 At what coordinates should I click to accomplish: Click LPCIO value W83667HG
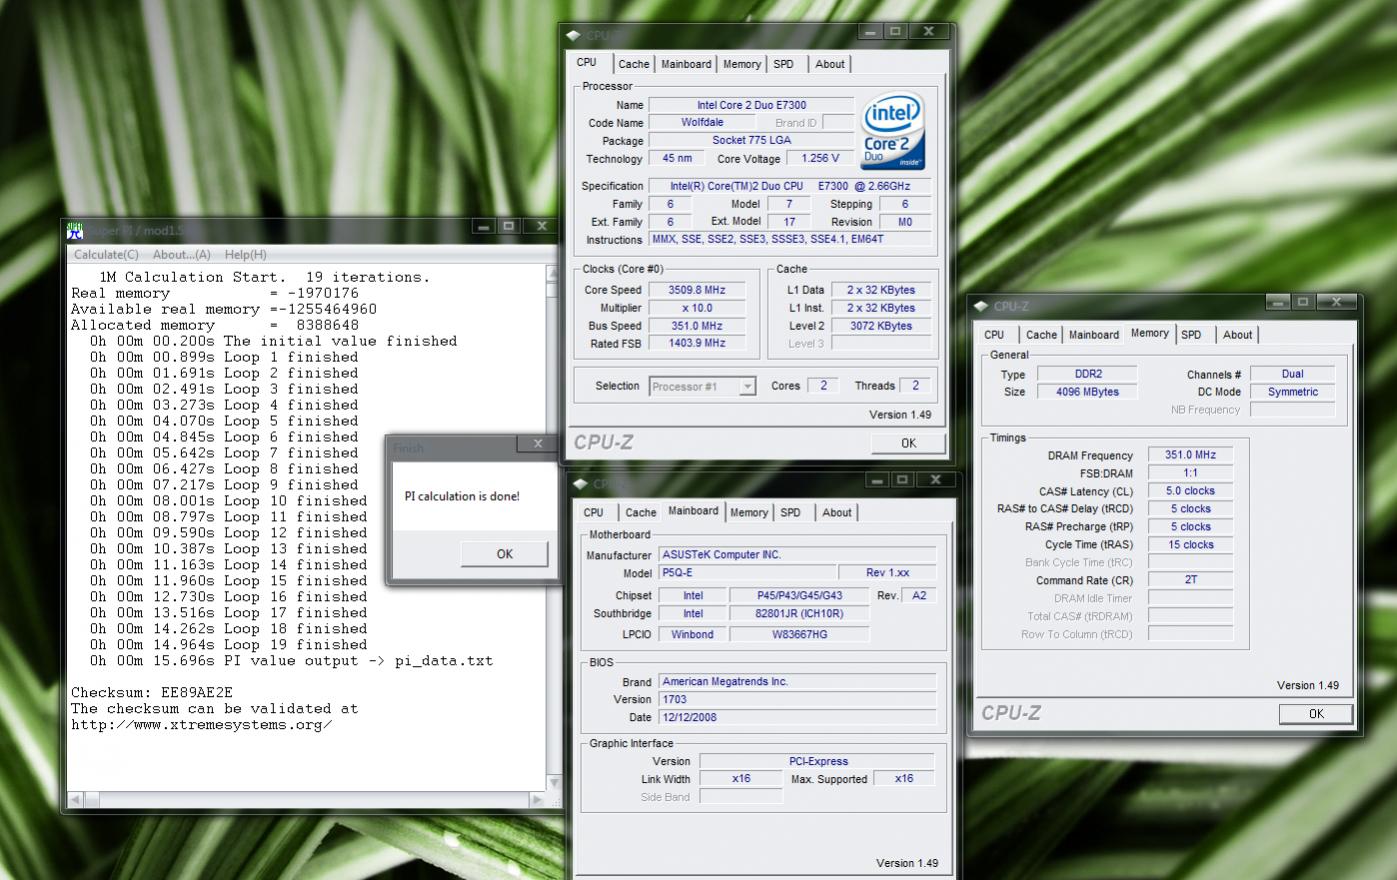click(799, 634)
